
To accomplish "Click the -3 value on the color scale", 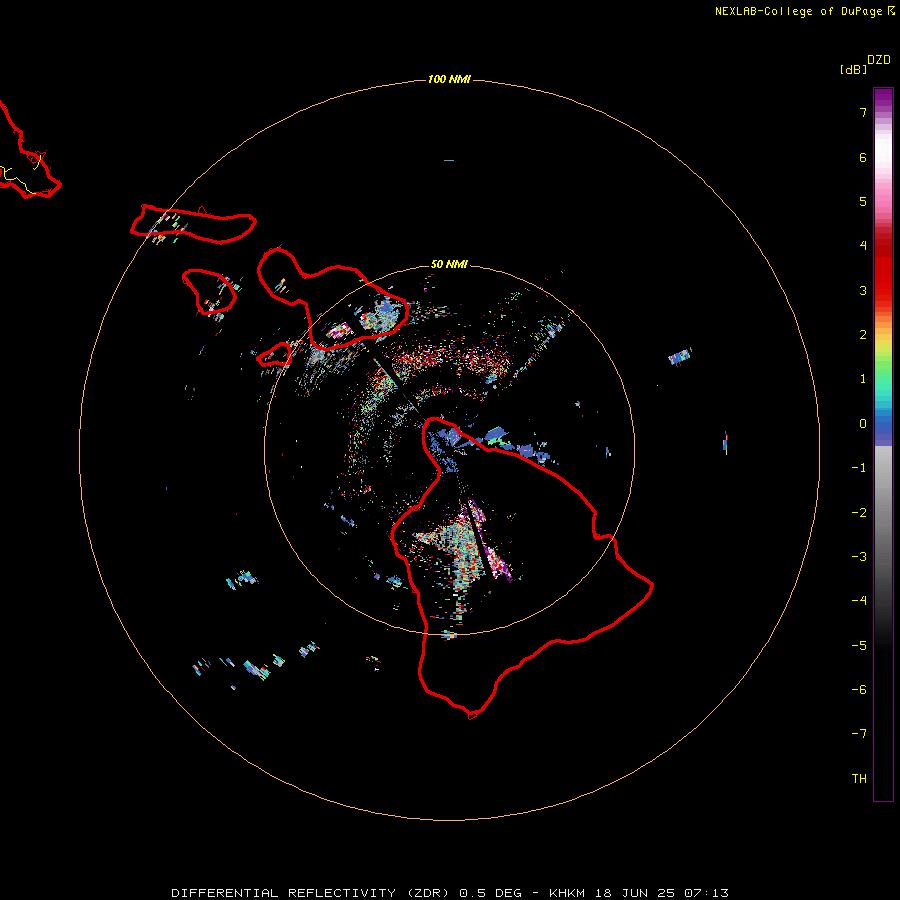I will coord(859,557).
